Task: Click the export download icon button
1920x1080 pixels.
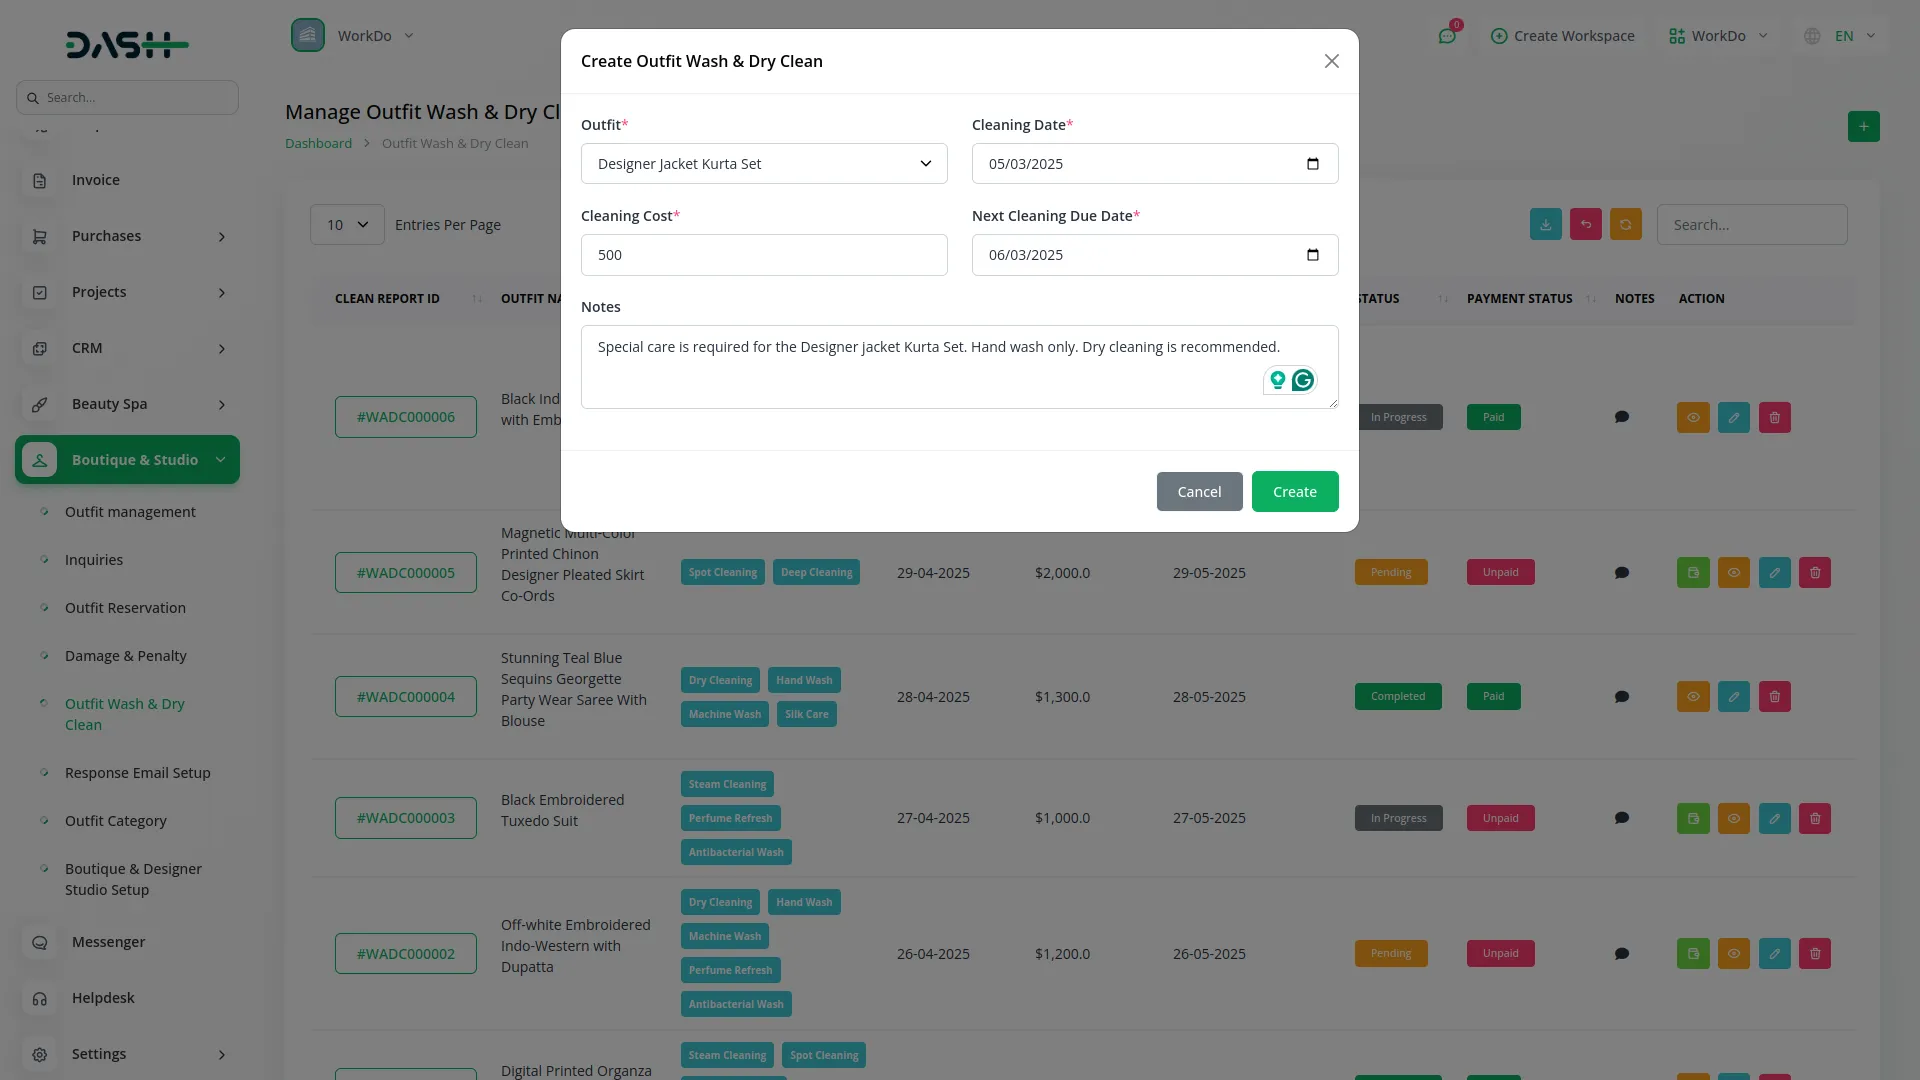Action: click(1545, 225)
